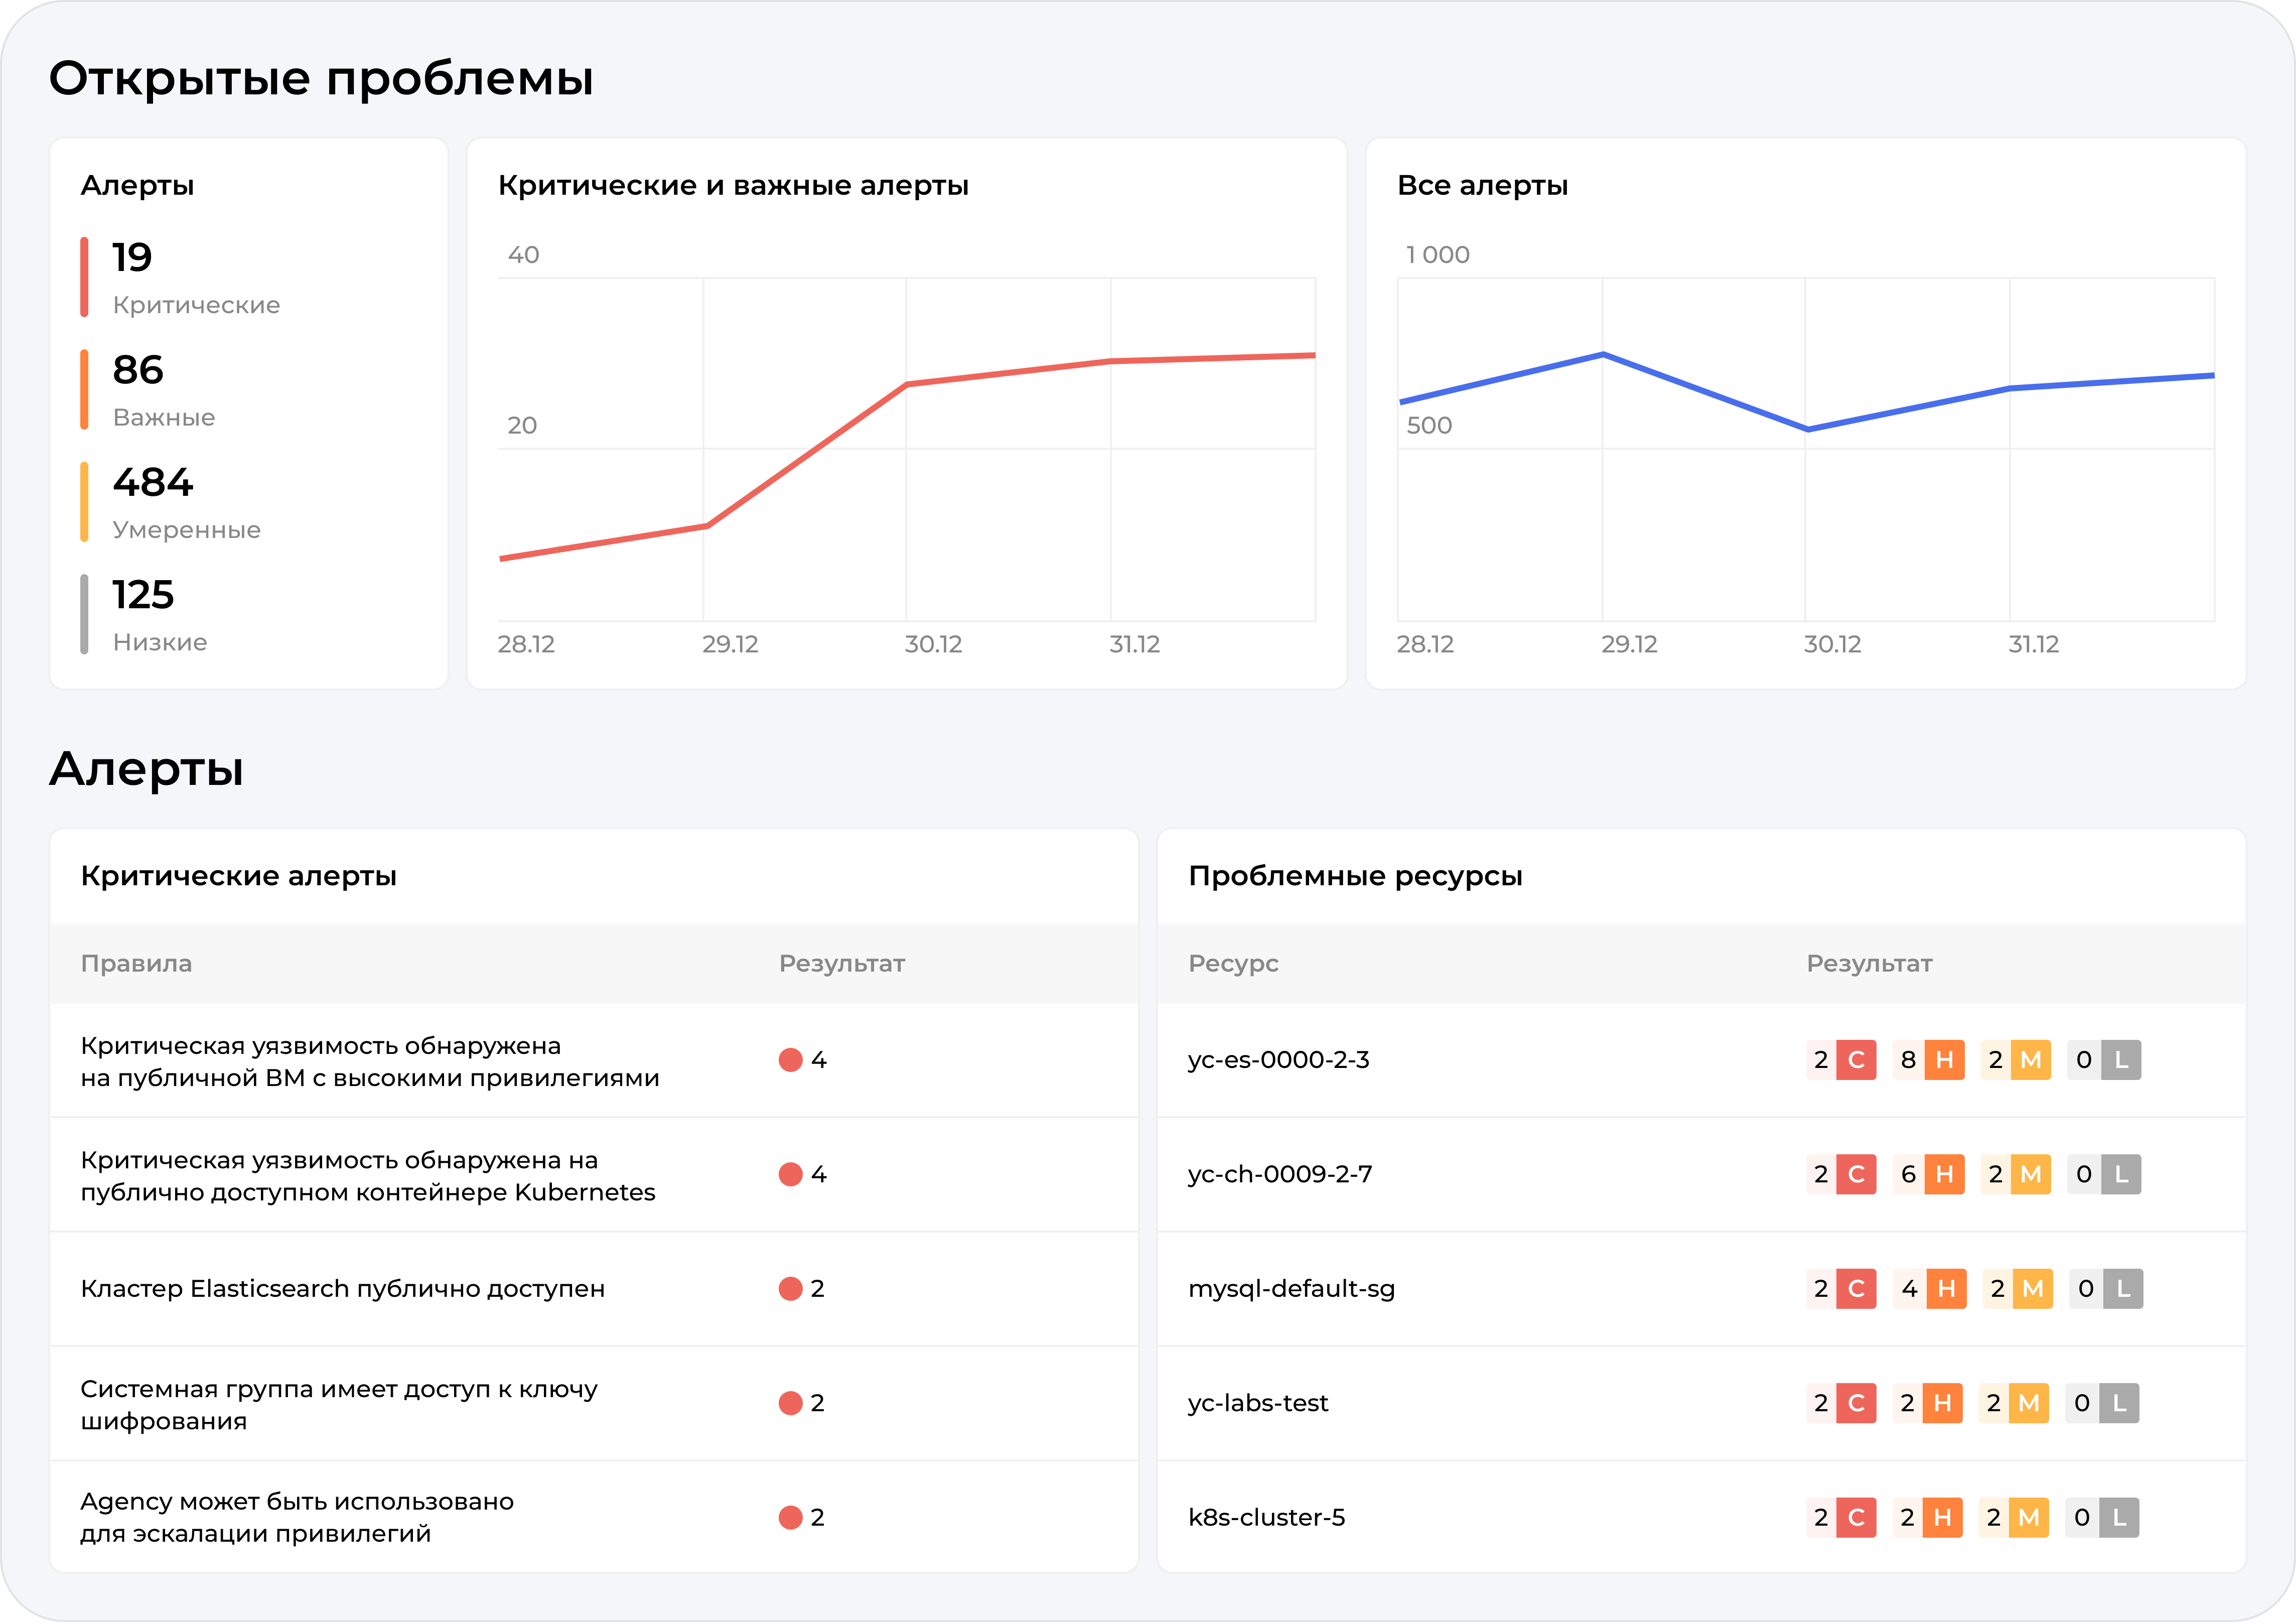The width and height of the screenshot is (2296, 1622).
Task: Click red dot beside Agency privilege escalation rule
Action: 791,1518
